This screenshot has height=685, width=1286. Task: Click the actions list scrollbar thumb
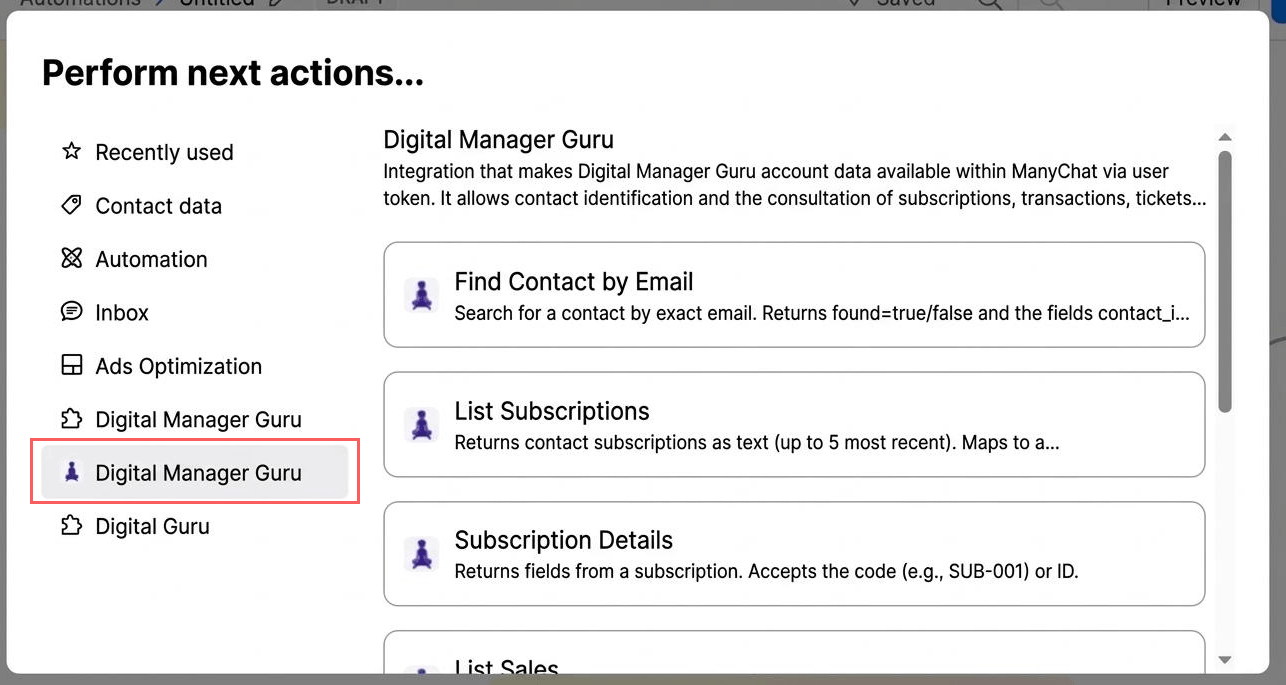(x=1225, y=281)
